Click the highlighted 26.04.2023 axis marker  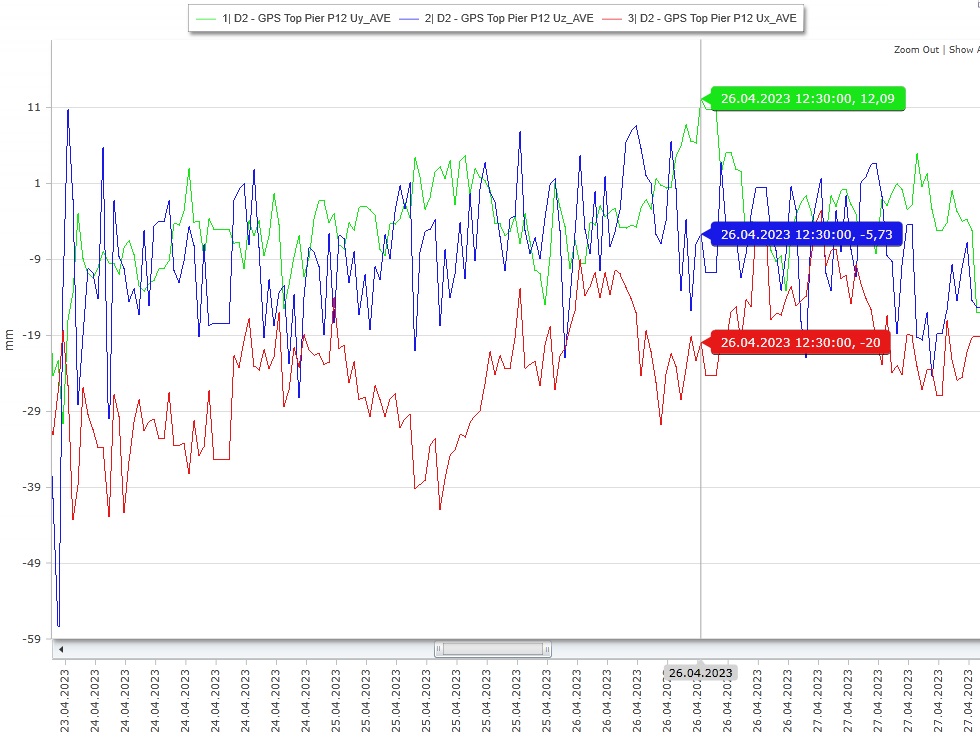[700, 673]
